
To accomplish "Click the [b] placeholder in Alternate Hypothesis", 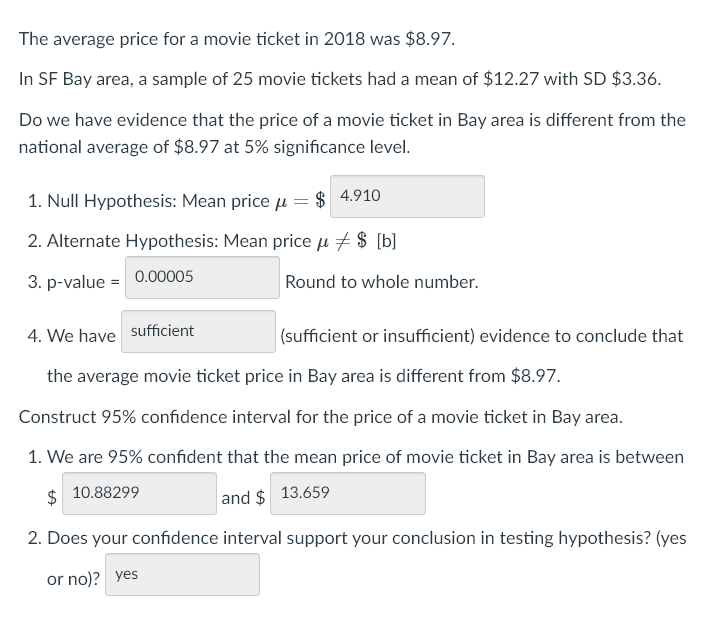I will pyautogui.click(x=386, y=241).
